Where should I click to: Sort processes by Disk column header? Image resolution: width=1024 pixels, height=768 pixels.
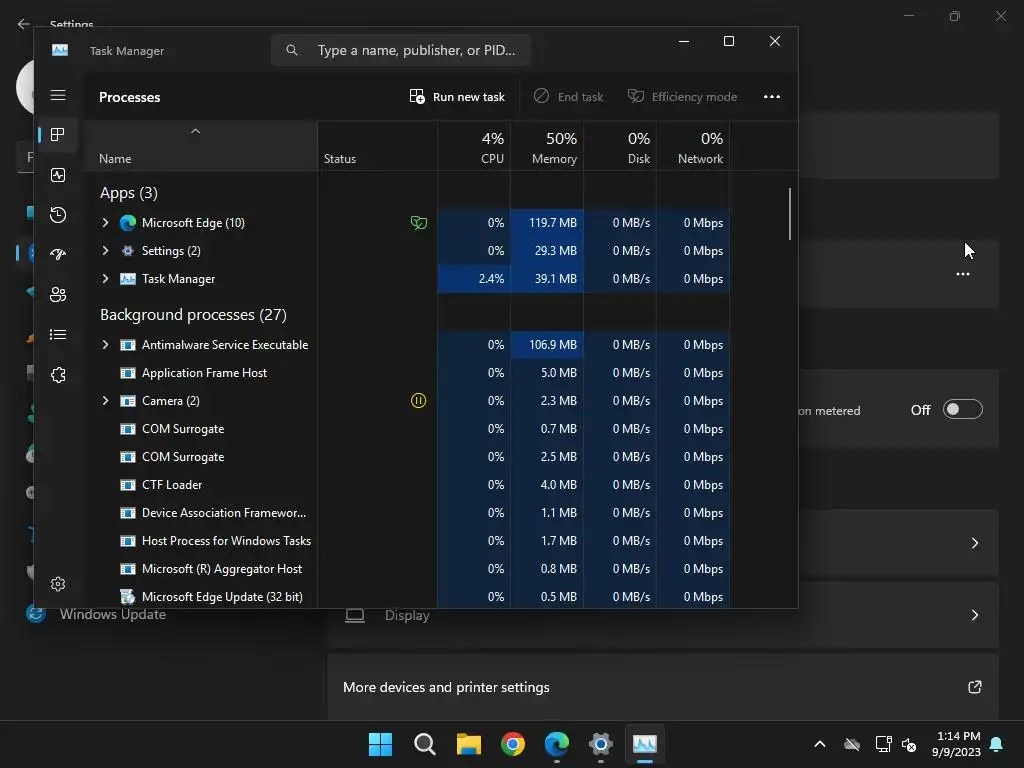(x=620, y=146)
